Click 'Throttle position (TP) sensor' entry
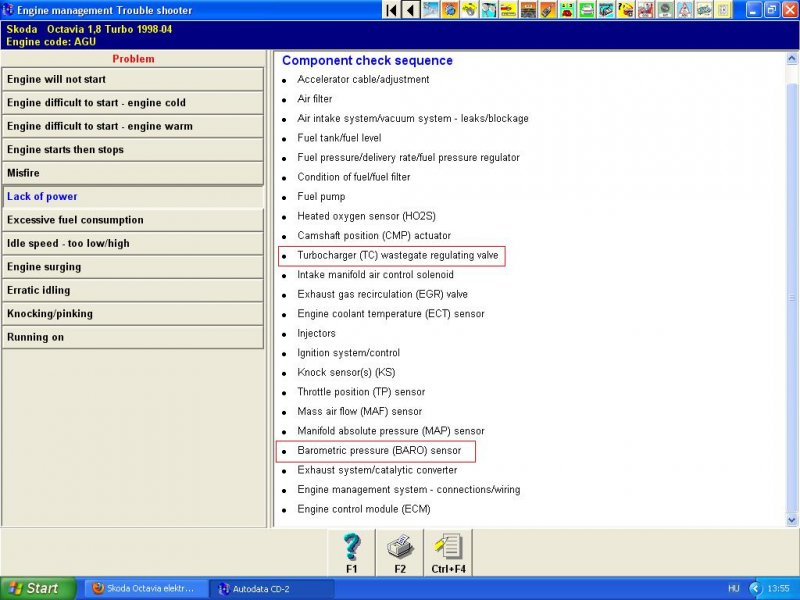This screenshot has width=800, height=600. click(x=361, y=392)
